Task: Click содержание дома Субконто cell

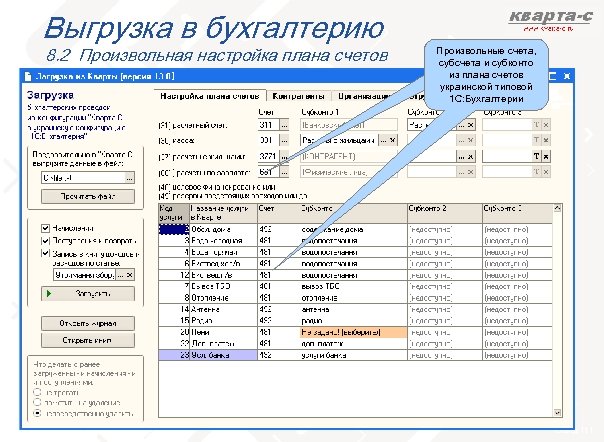Action: click(x=353, y=229)
